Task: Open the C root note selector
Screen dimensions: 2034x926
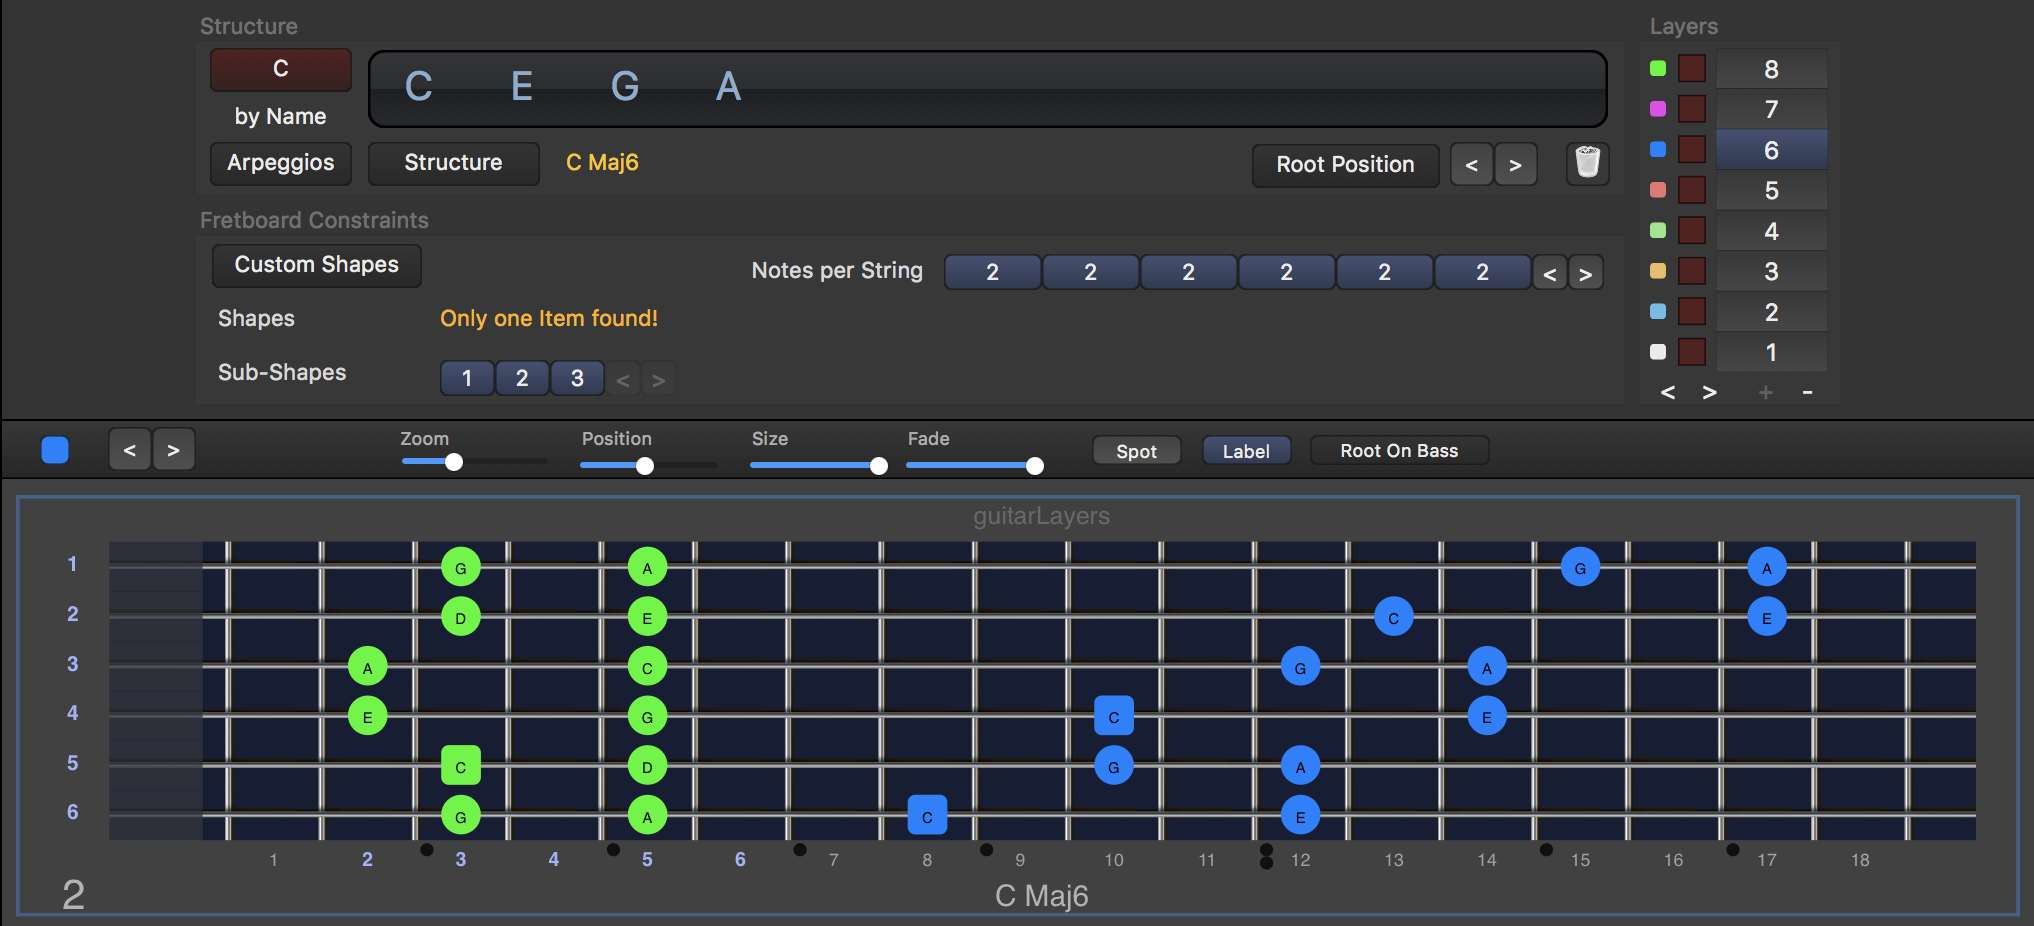Action: coord(281,69)
